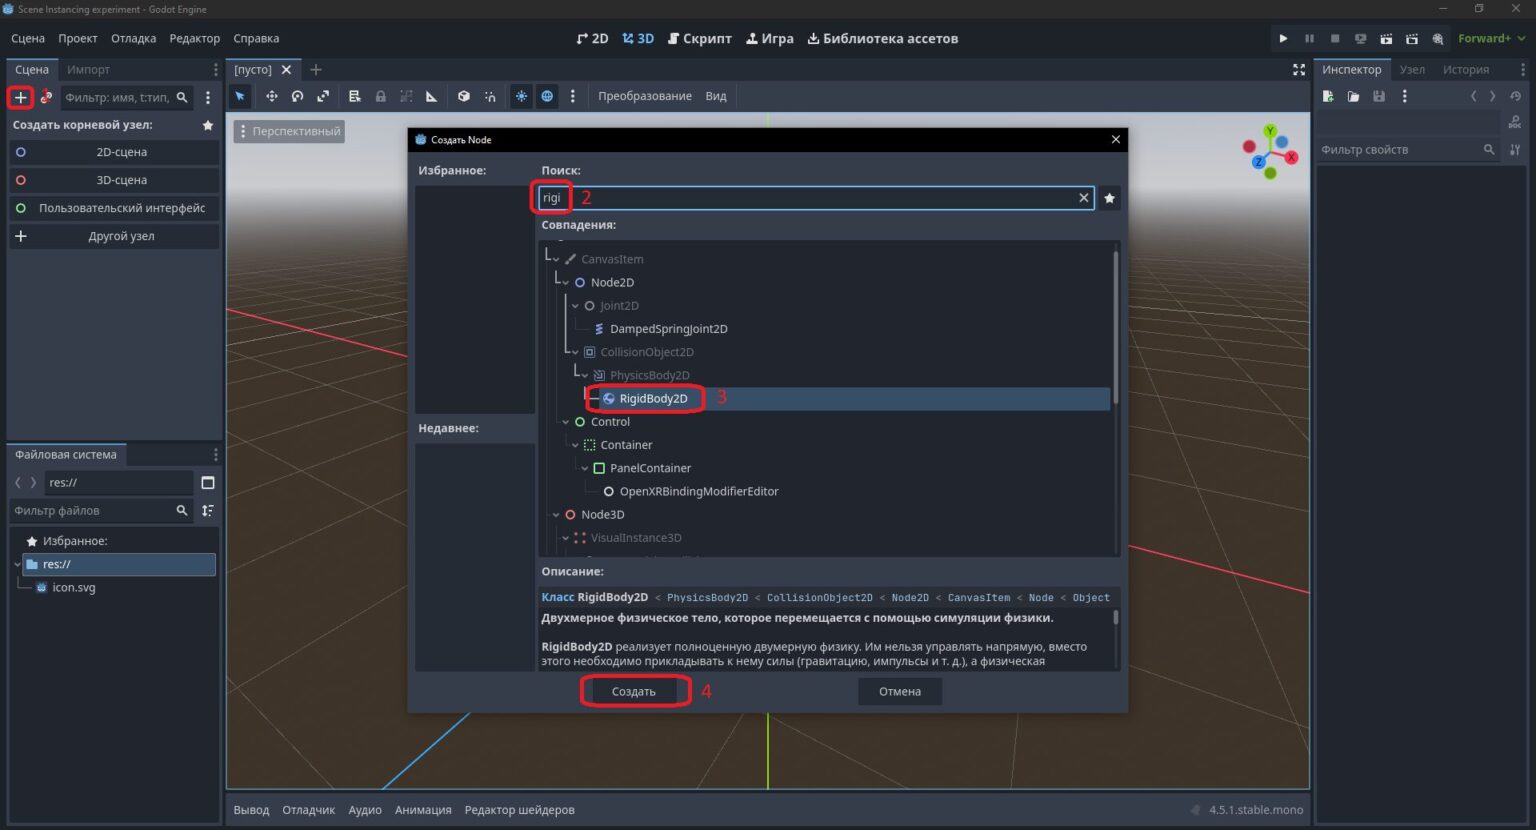Open sun and environment settings dots menu
The width and height of the screenshot is (1536, 830).
pyautogui.click(x=573, y=96)
